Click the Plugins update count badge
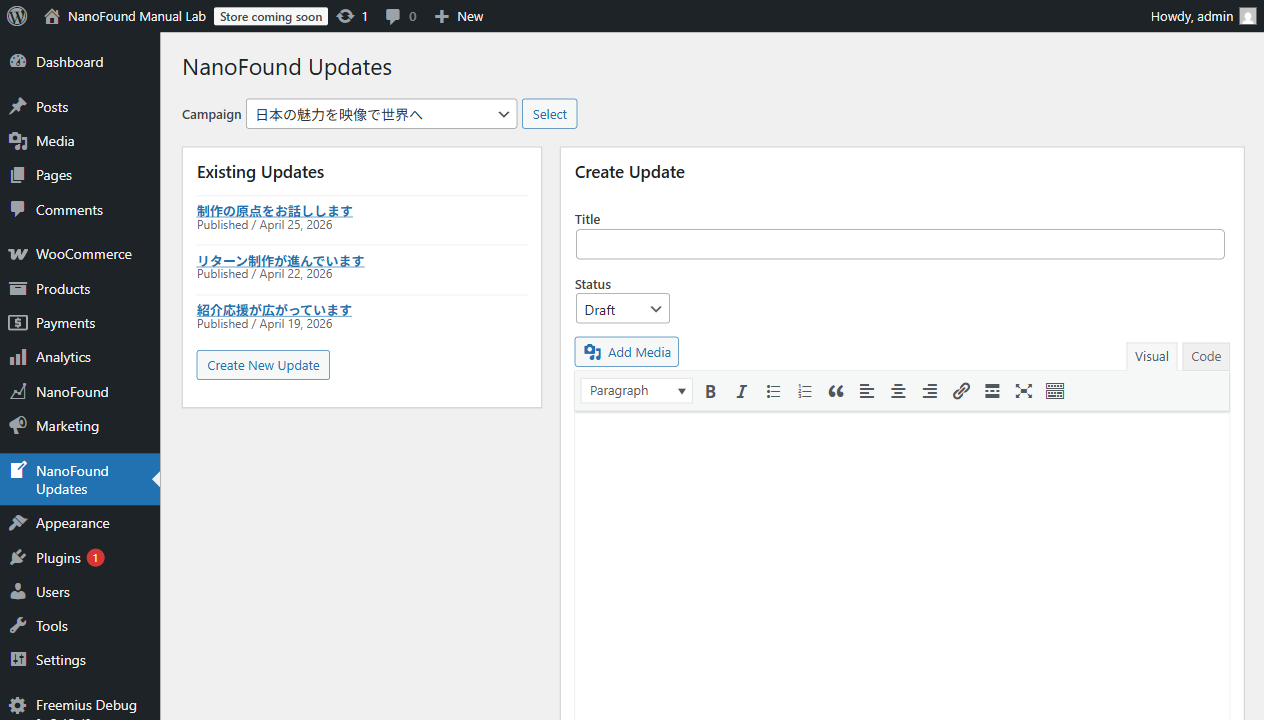Screen dimensions: 1264x720 coord(95,558)
